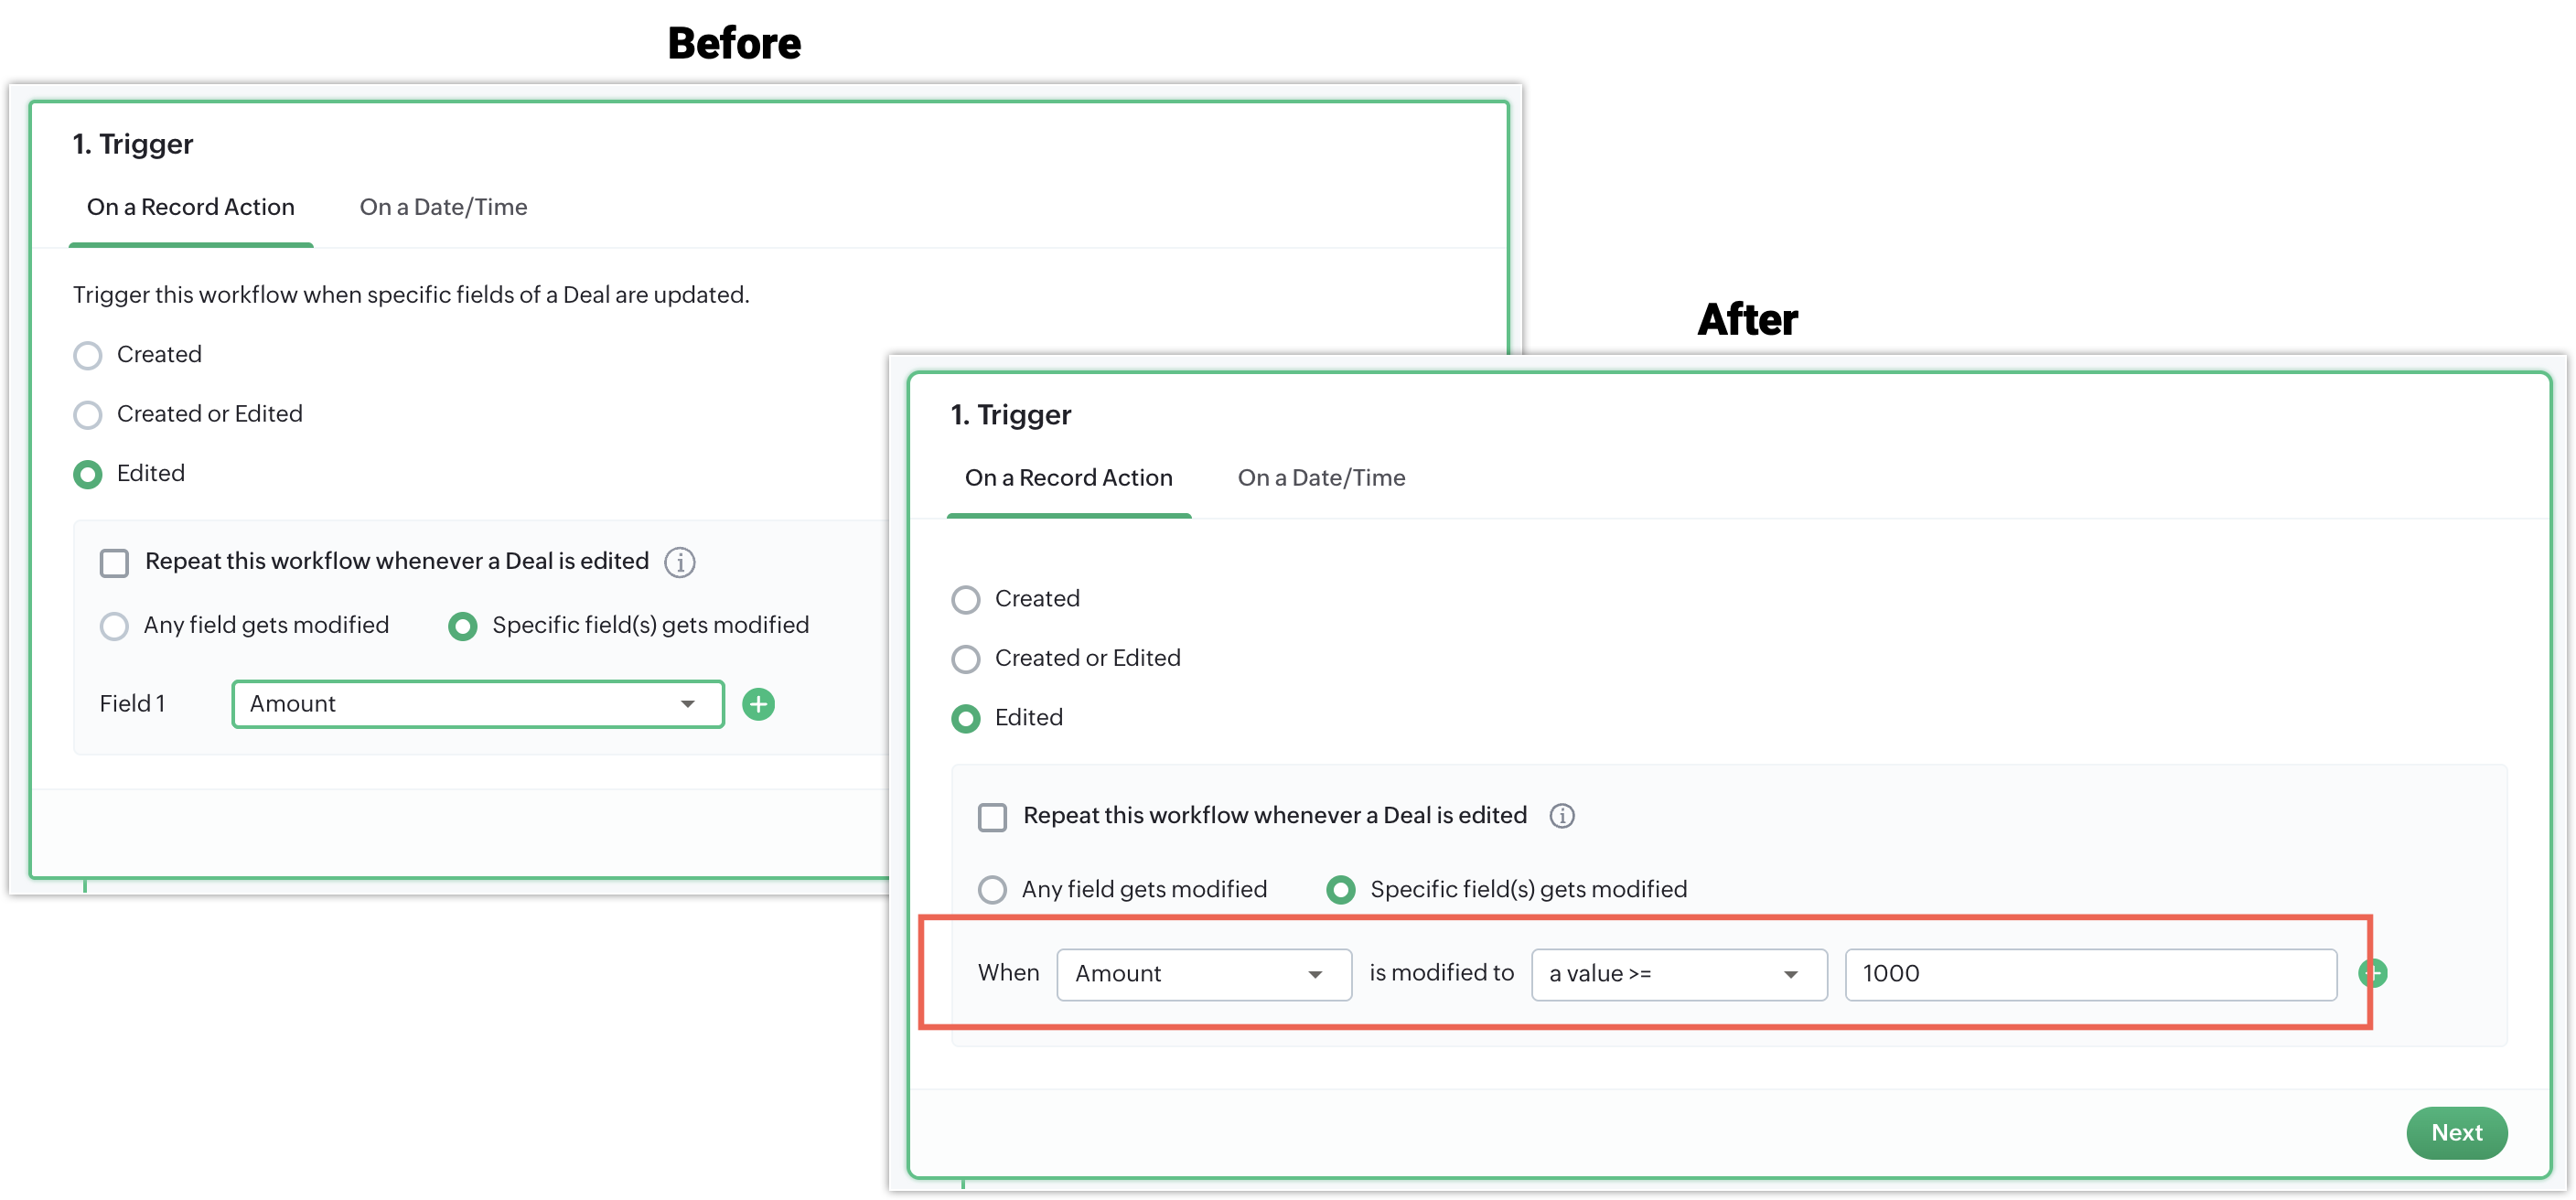This screenshot has height=1200, width=2576.
Task: Select Created radio in left panel
Action: [88, 355]
